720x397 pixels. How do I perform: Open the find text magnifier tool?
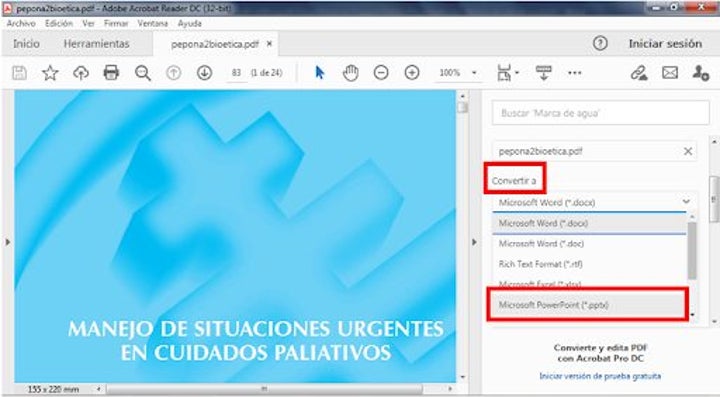coord(143,73)
